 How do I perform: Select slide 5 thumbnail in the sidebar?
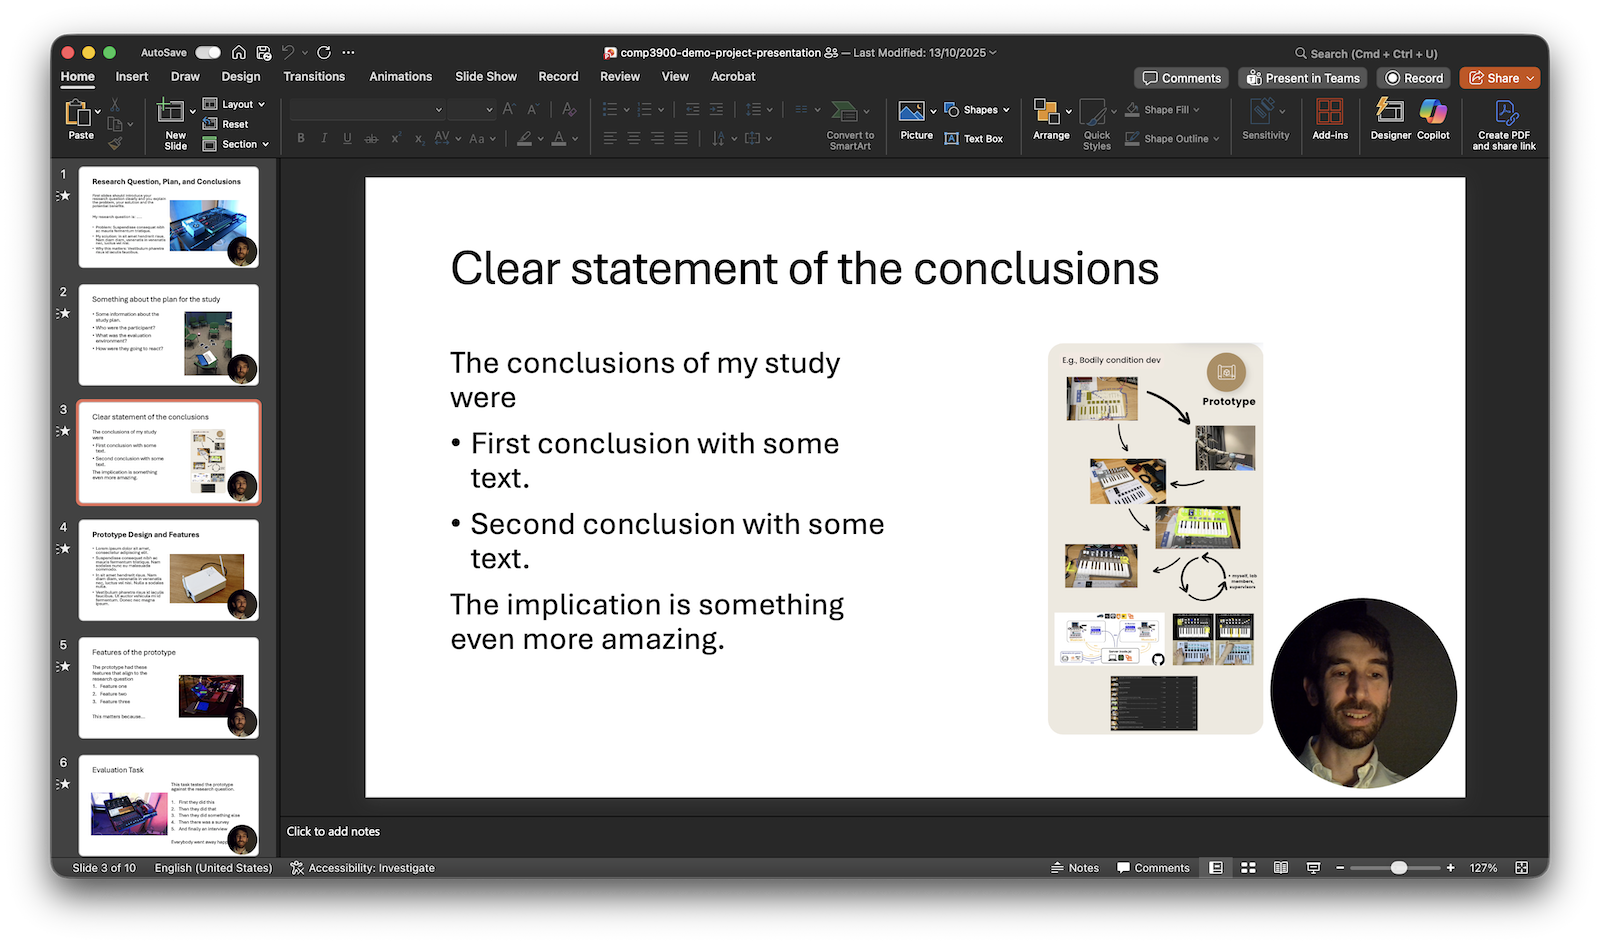[168, 687]
